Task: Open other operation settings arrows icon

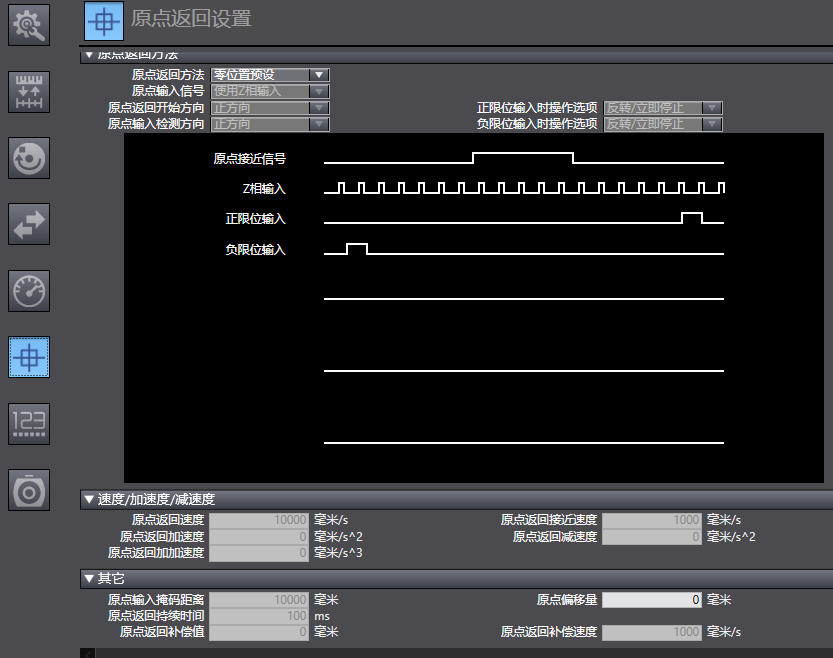Action: pyautogui.click(x=29, y=223)
